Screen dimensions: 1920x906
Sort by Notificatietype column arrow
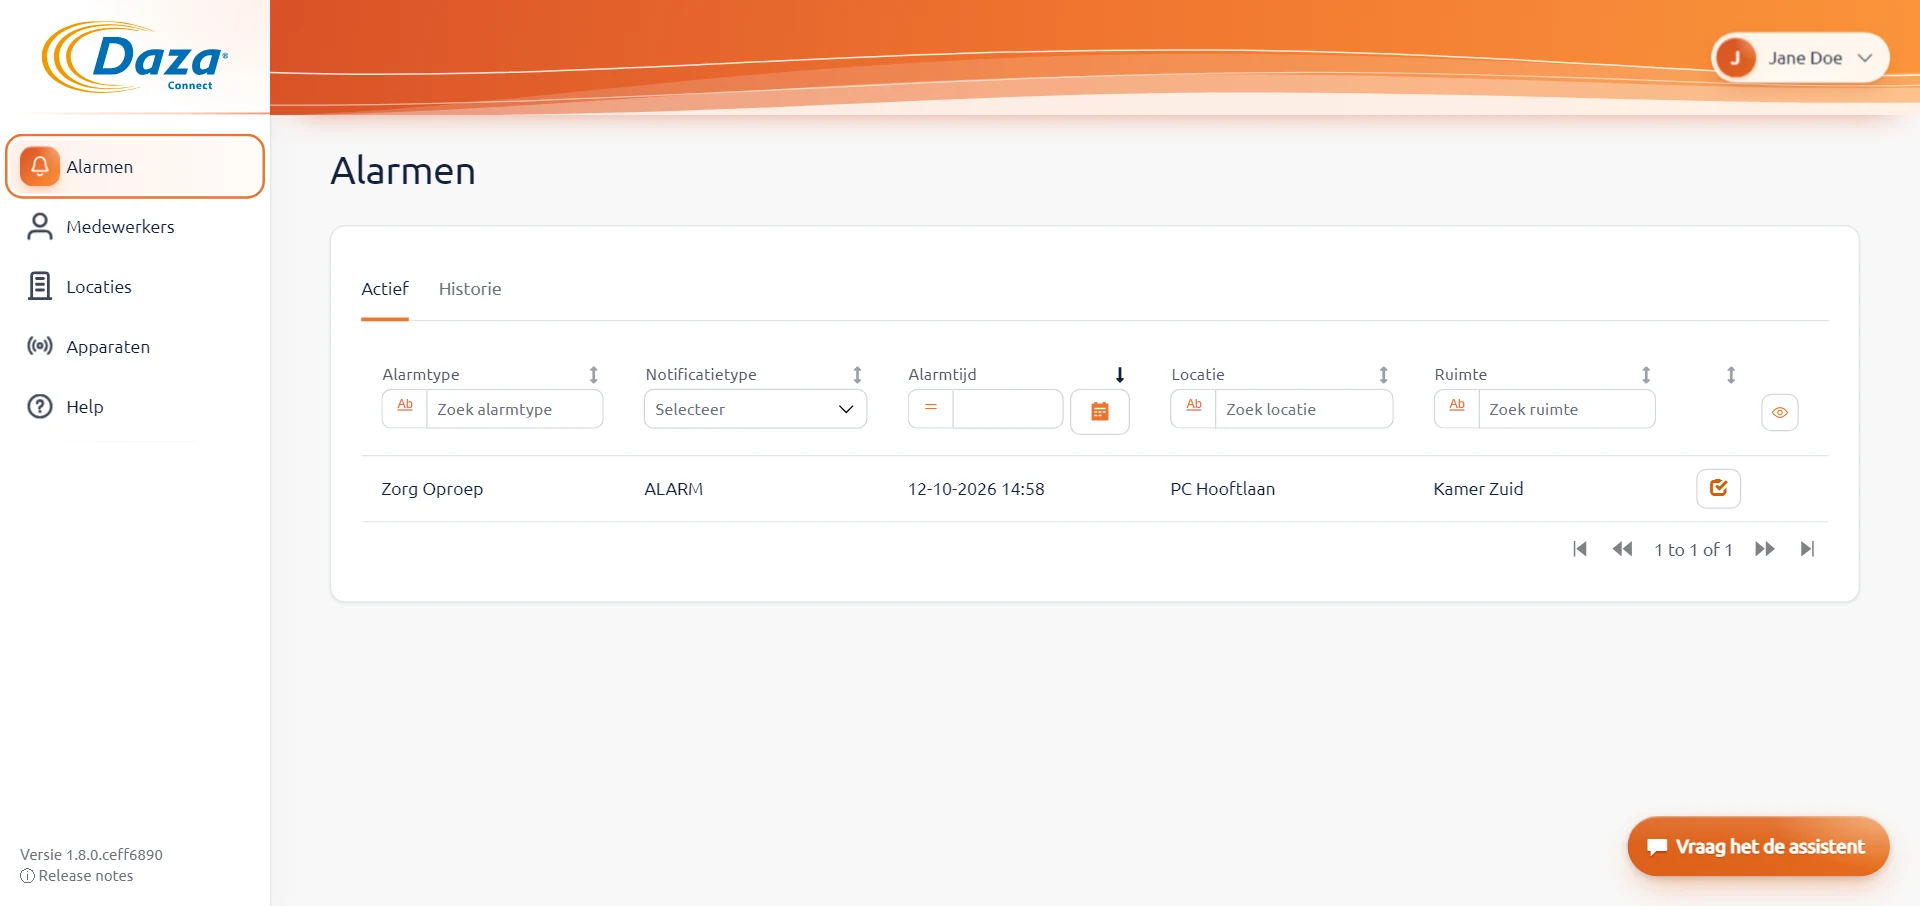point(857,375)
